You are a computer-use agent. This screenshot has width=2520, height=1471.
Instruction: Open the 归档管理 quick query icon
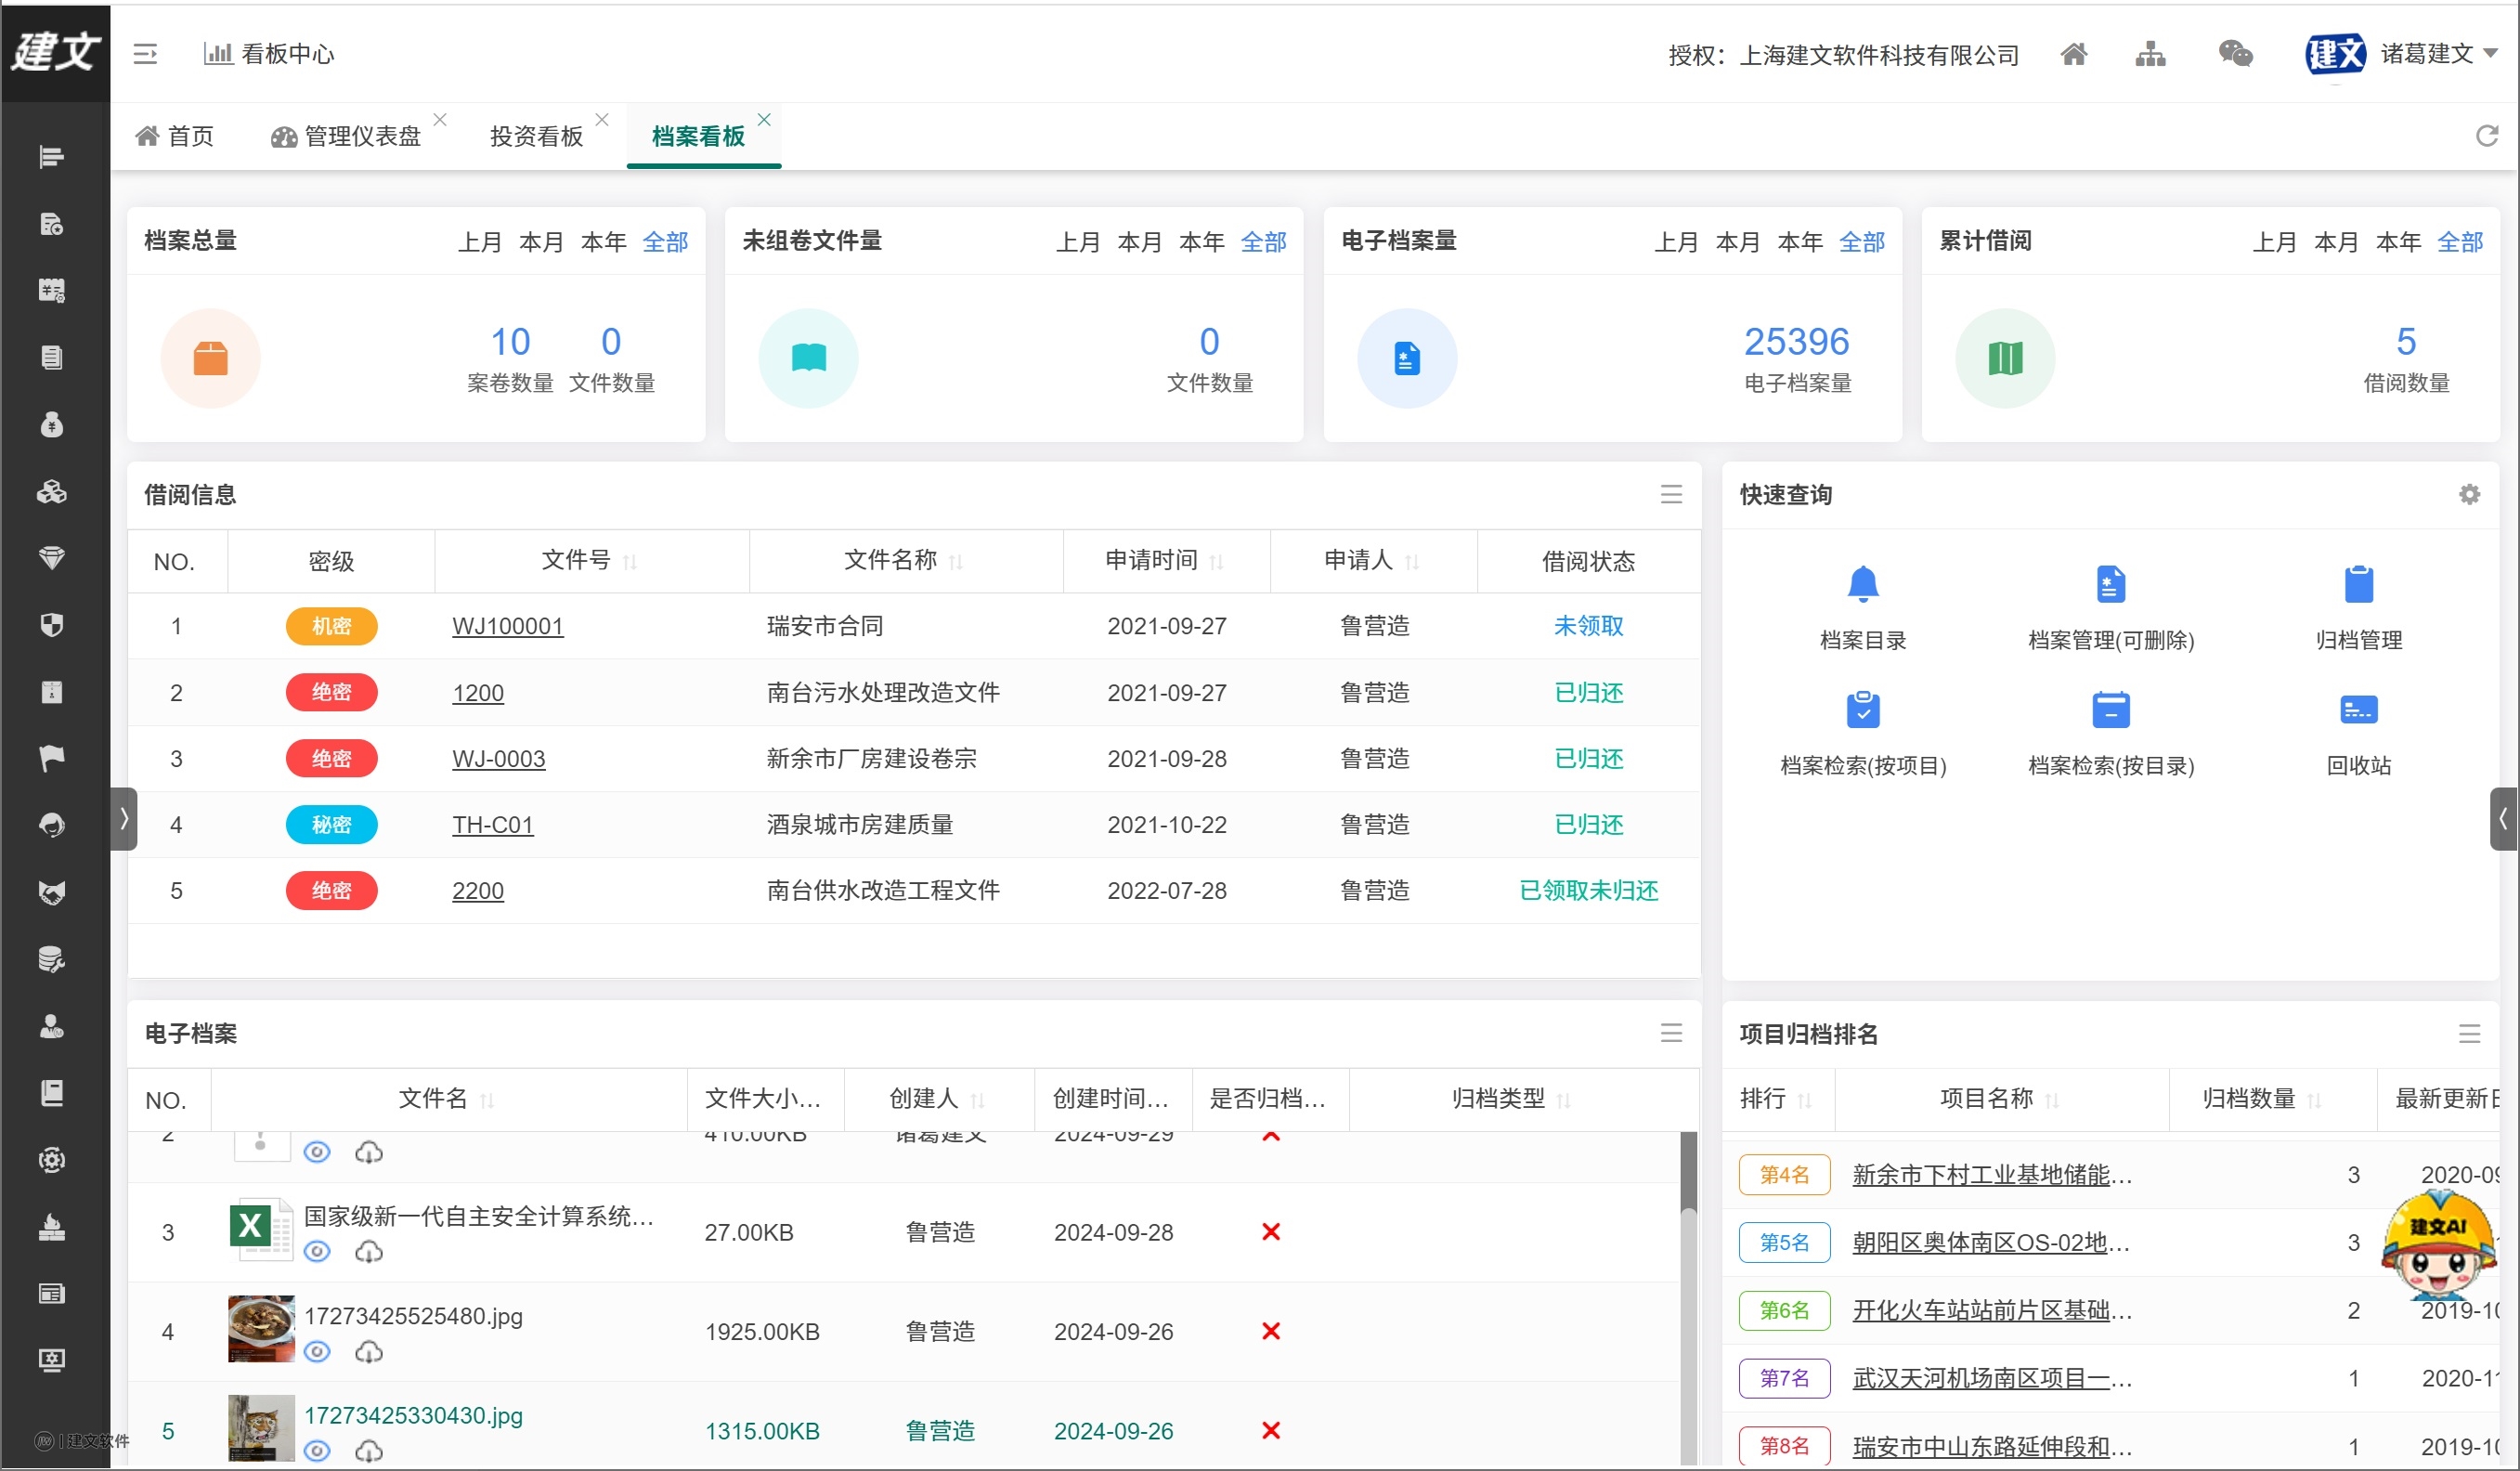coord(2357,584)
